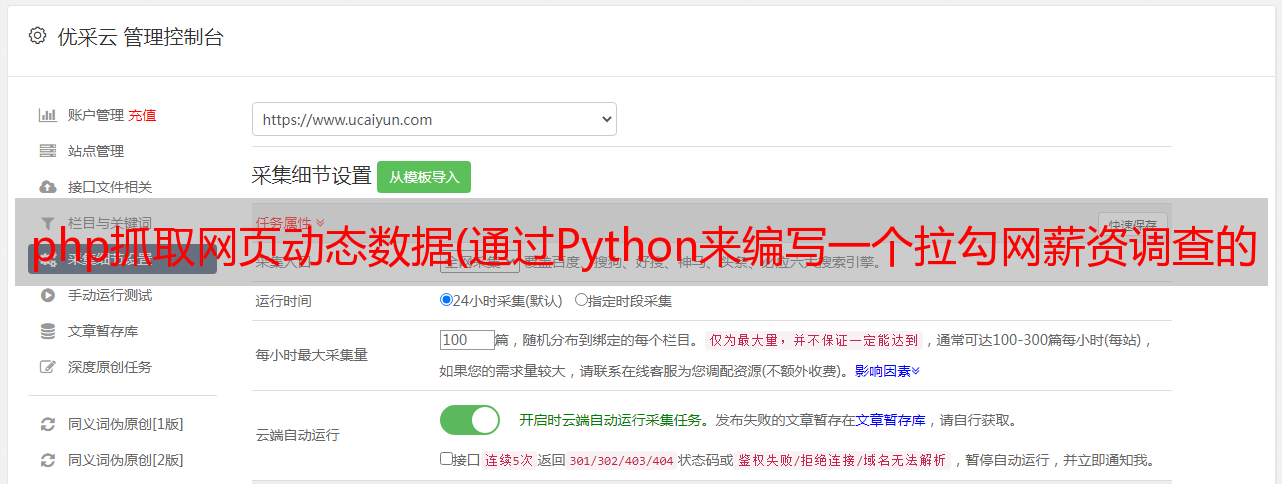Click the refresh icon for 同义词伪原创[2版]
The height and width of the screenshot is (484, 1282).
[47, 460]
